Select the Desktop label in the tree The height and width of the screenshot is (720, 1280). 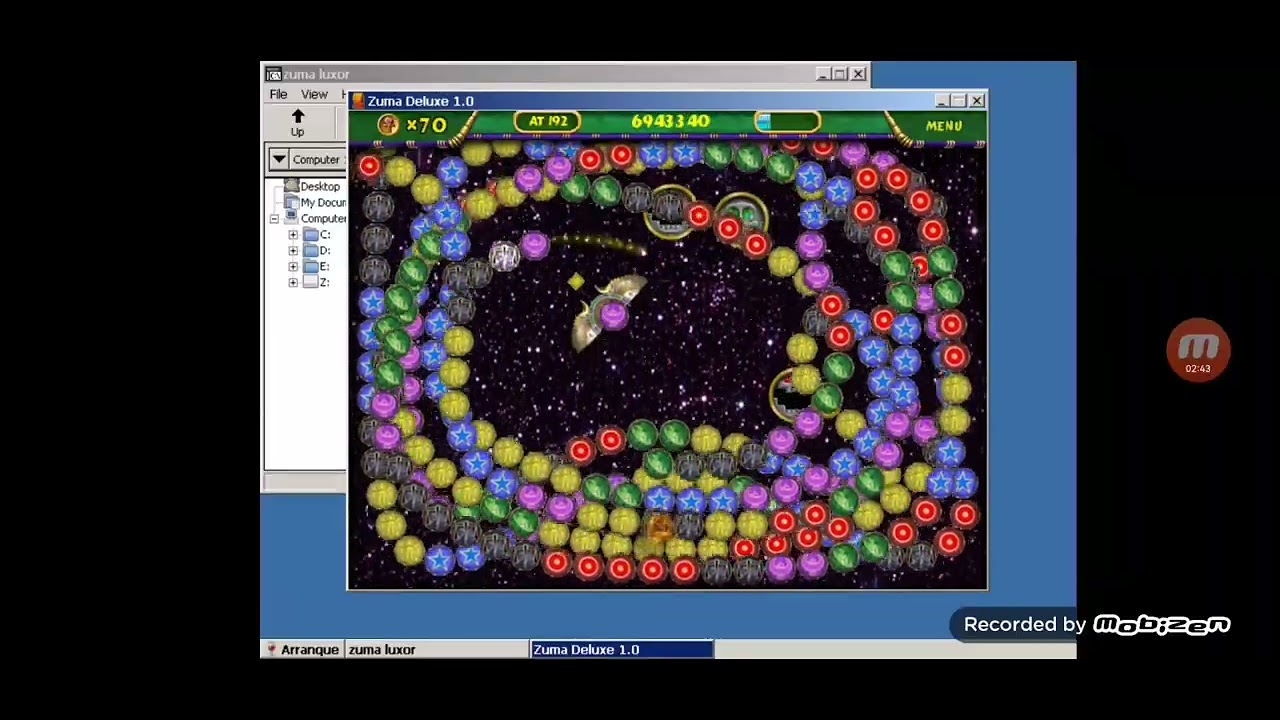320,186
